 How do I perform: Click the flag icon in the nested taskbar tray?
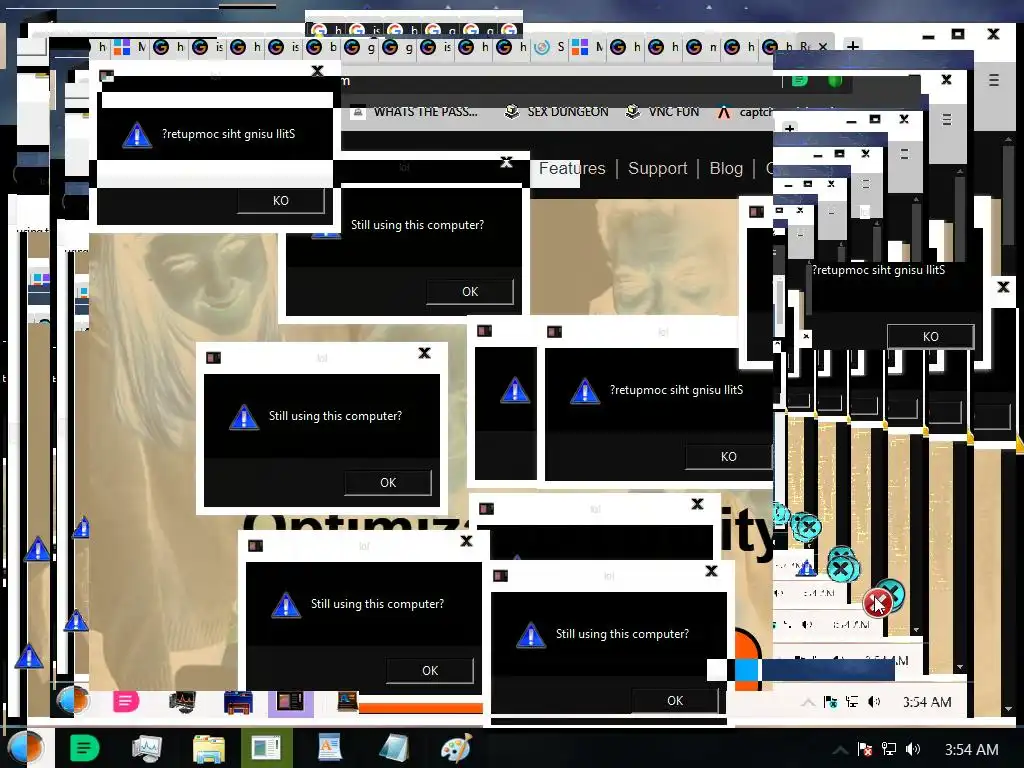pyautogui.click(x=830, y=702)
